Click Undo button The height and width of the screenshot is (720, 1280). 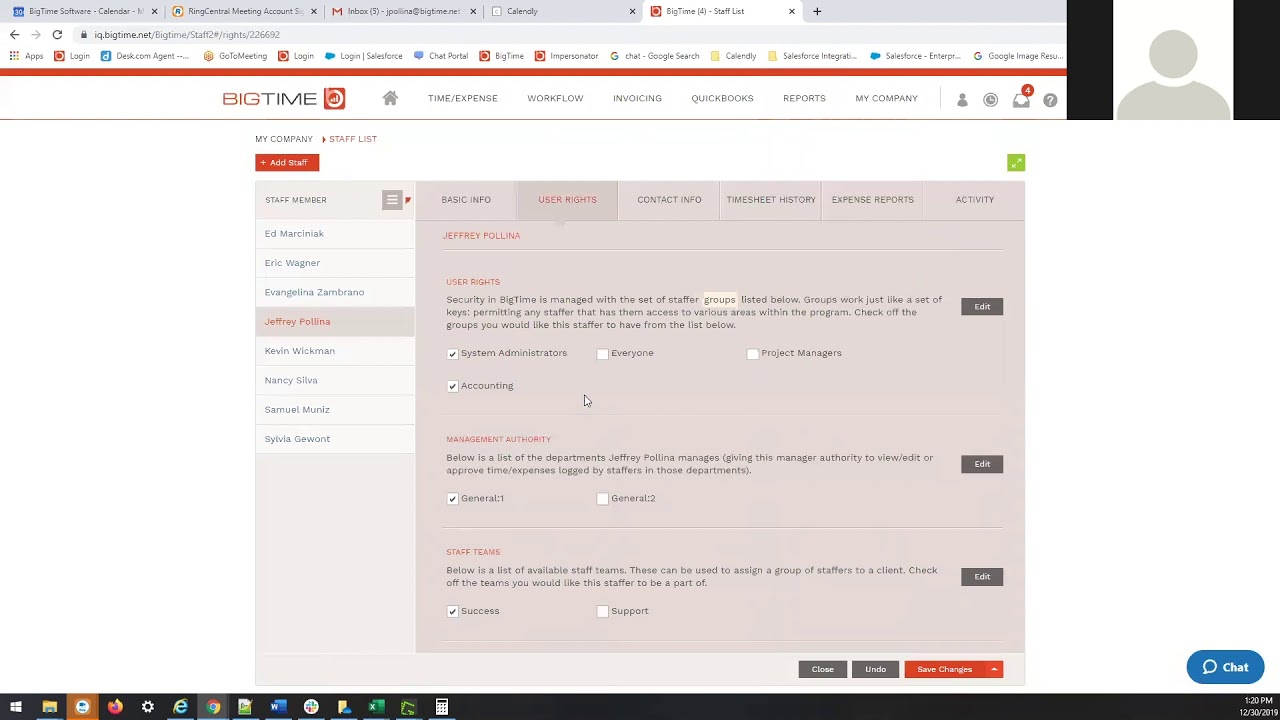[875, 669]
